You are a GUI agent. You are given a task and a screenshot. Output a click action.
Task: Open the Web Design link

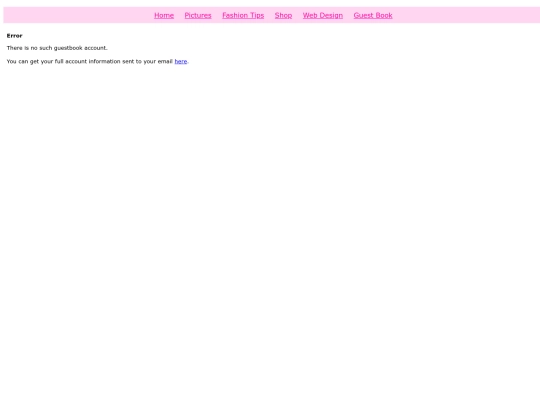323,15
